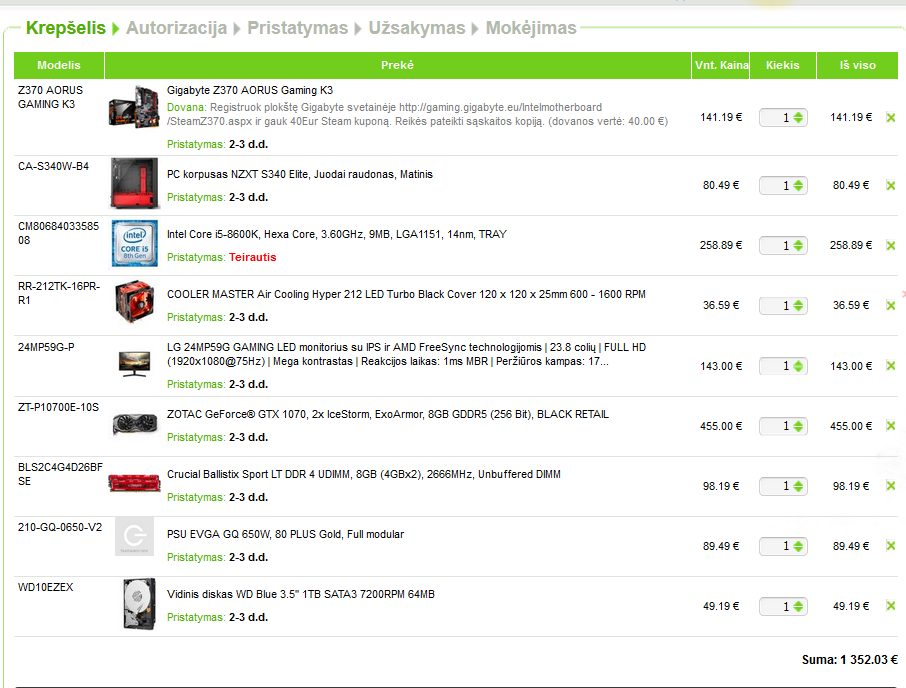Go to Autorizacija checkout step
Screen dimensions: 906x688
(176, 28)
